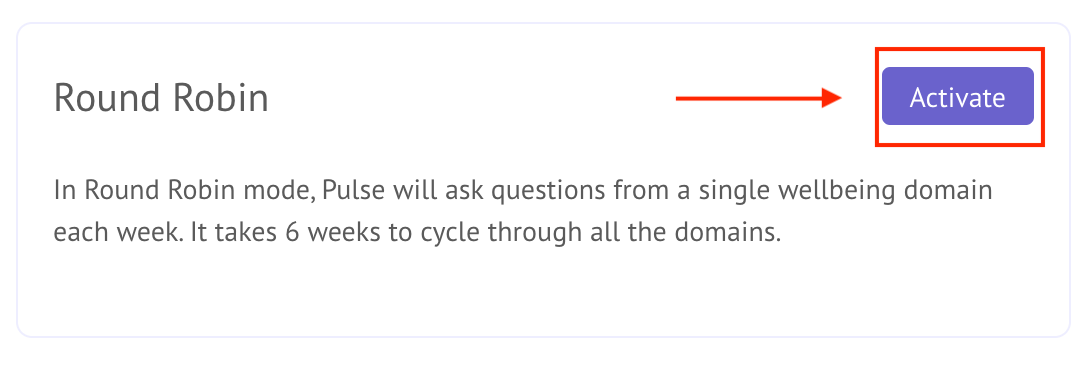Click the red highlight box border
This screenshot has height=368, width=1088.
(960, 49)
